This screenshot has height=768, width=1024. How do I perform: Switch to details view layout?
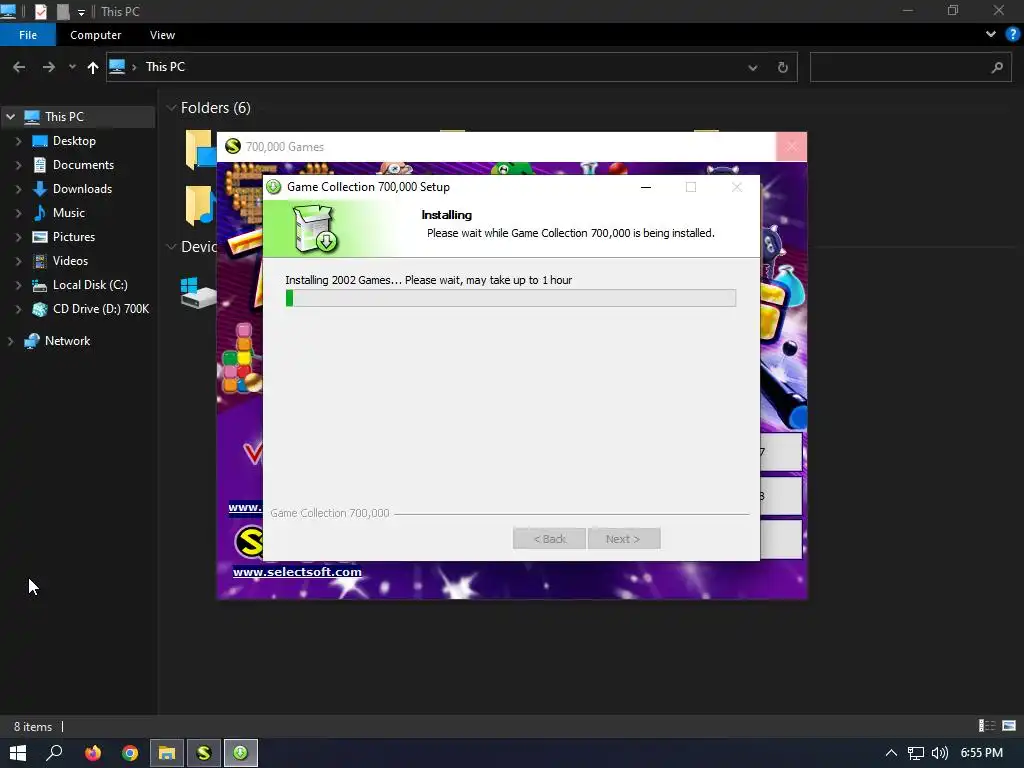pyautogui.click(x=987, y=726)
